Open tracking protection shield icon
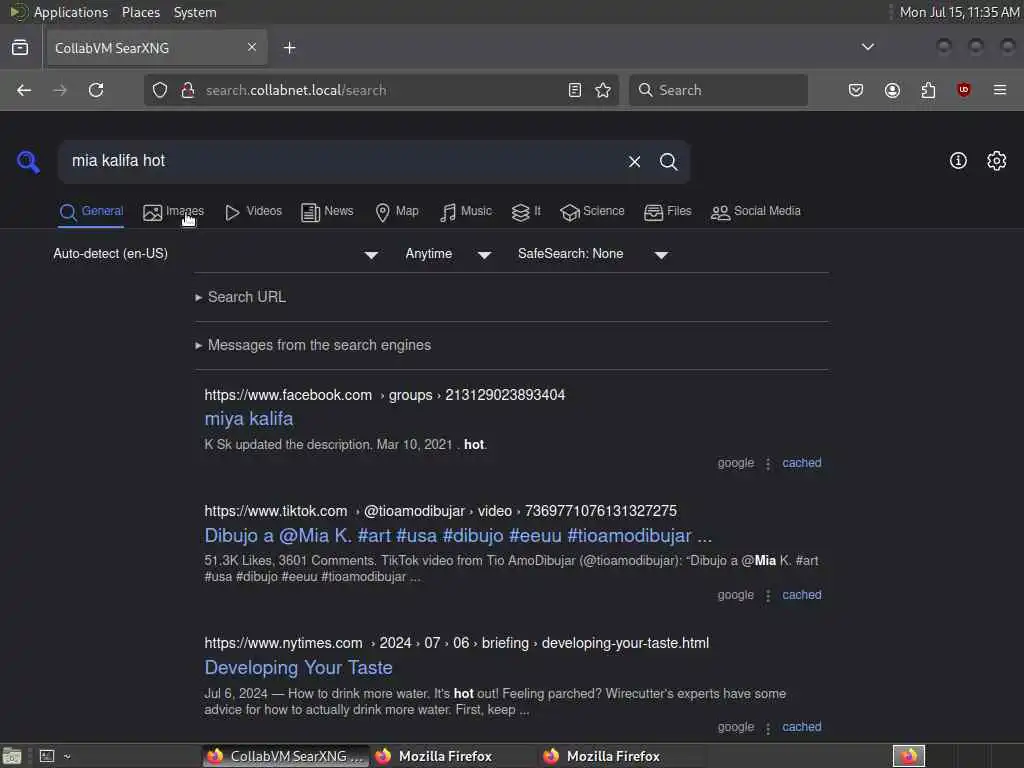Screen dimensions: 1024x768 160,90
